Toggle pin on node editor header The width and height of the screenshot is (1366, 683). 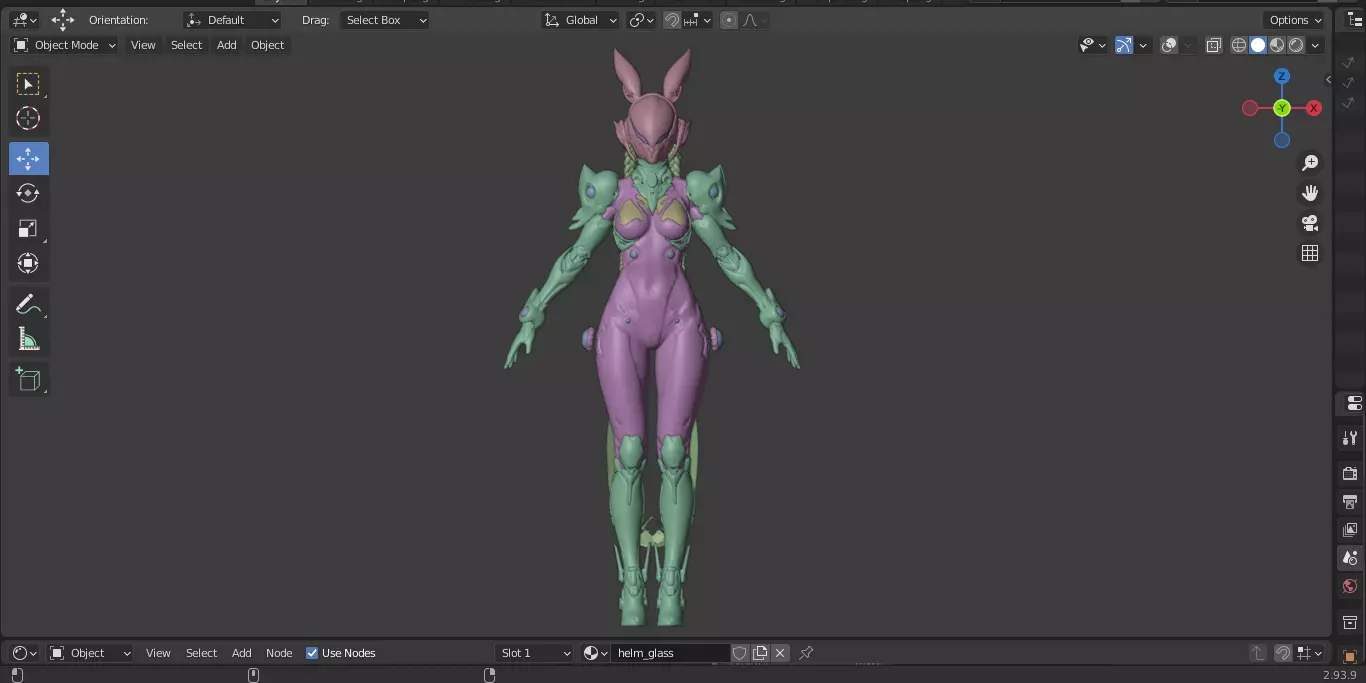pos(806,653)
